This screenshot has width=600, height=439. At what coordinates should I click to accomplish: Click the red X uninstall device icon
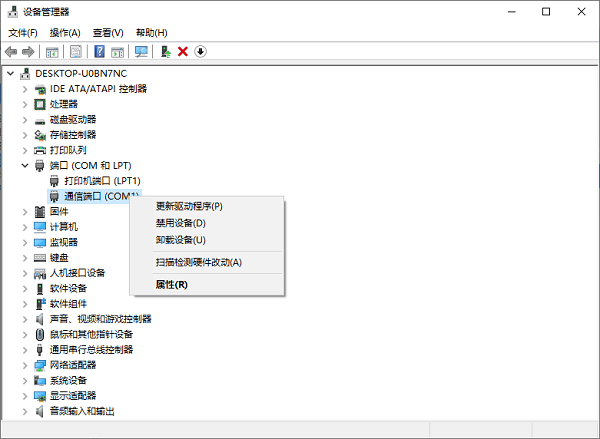click(182, 51)
